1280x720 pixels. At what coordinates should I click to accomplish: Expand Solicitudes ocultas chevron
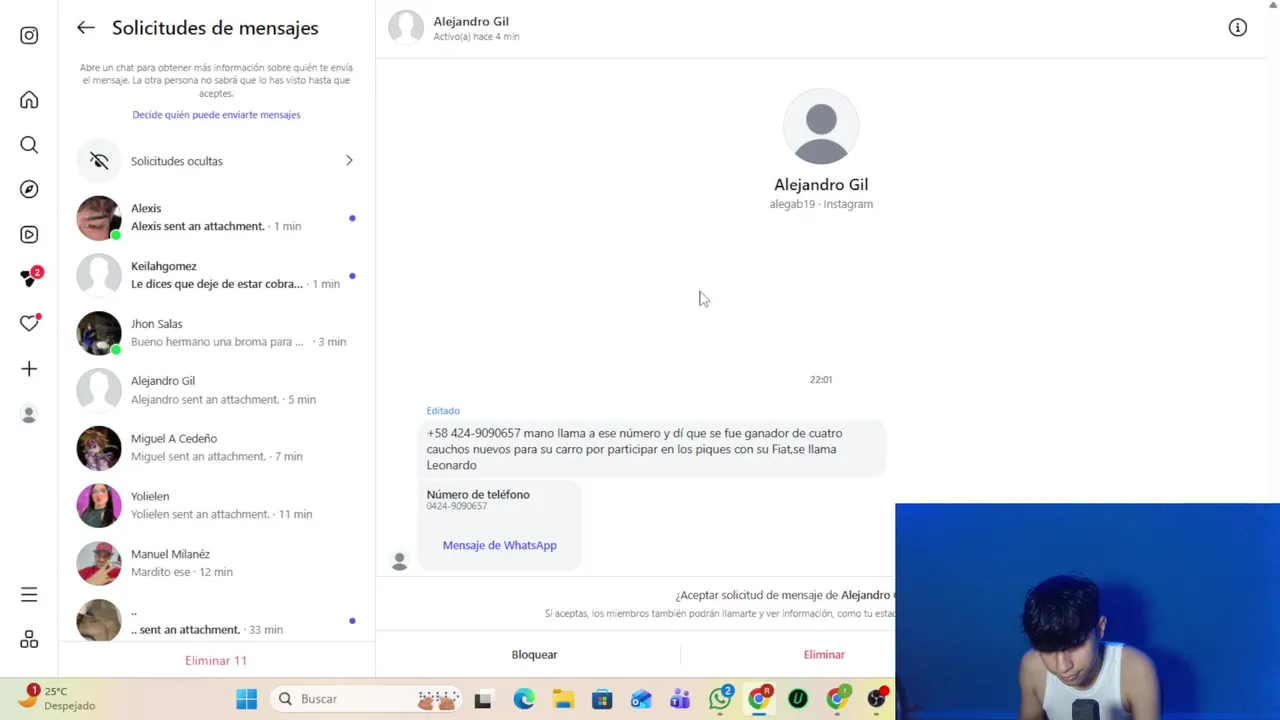[349, 161]
